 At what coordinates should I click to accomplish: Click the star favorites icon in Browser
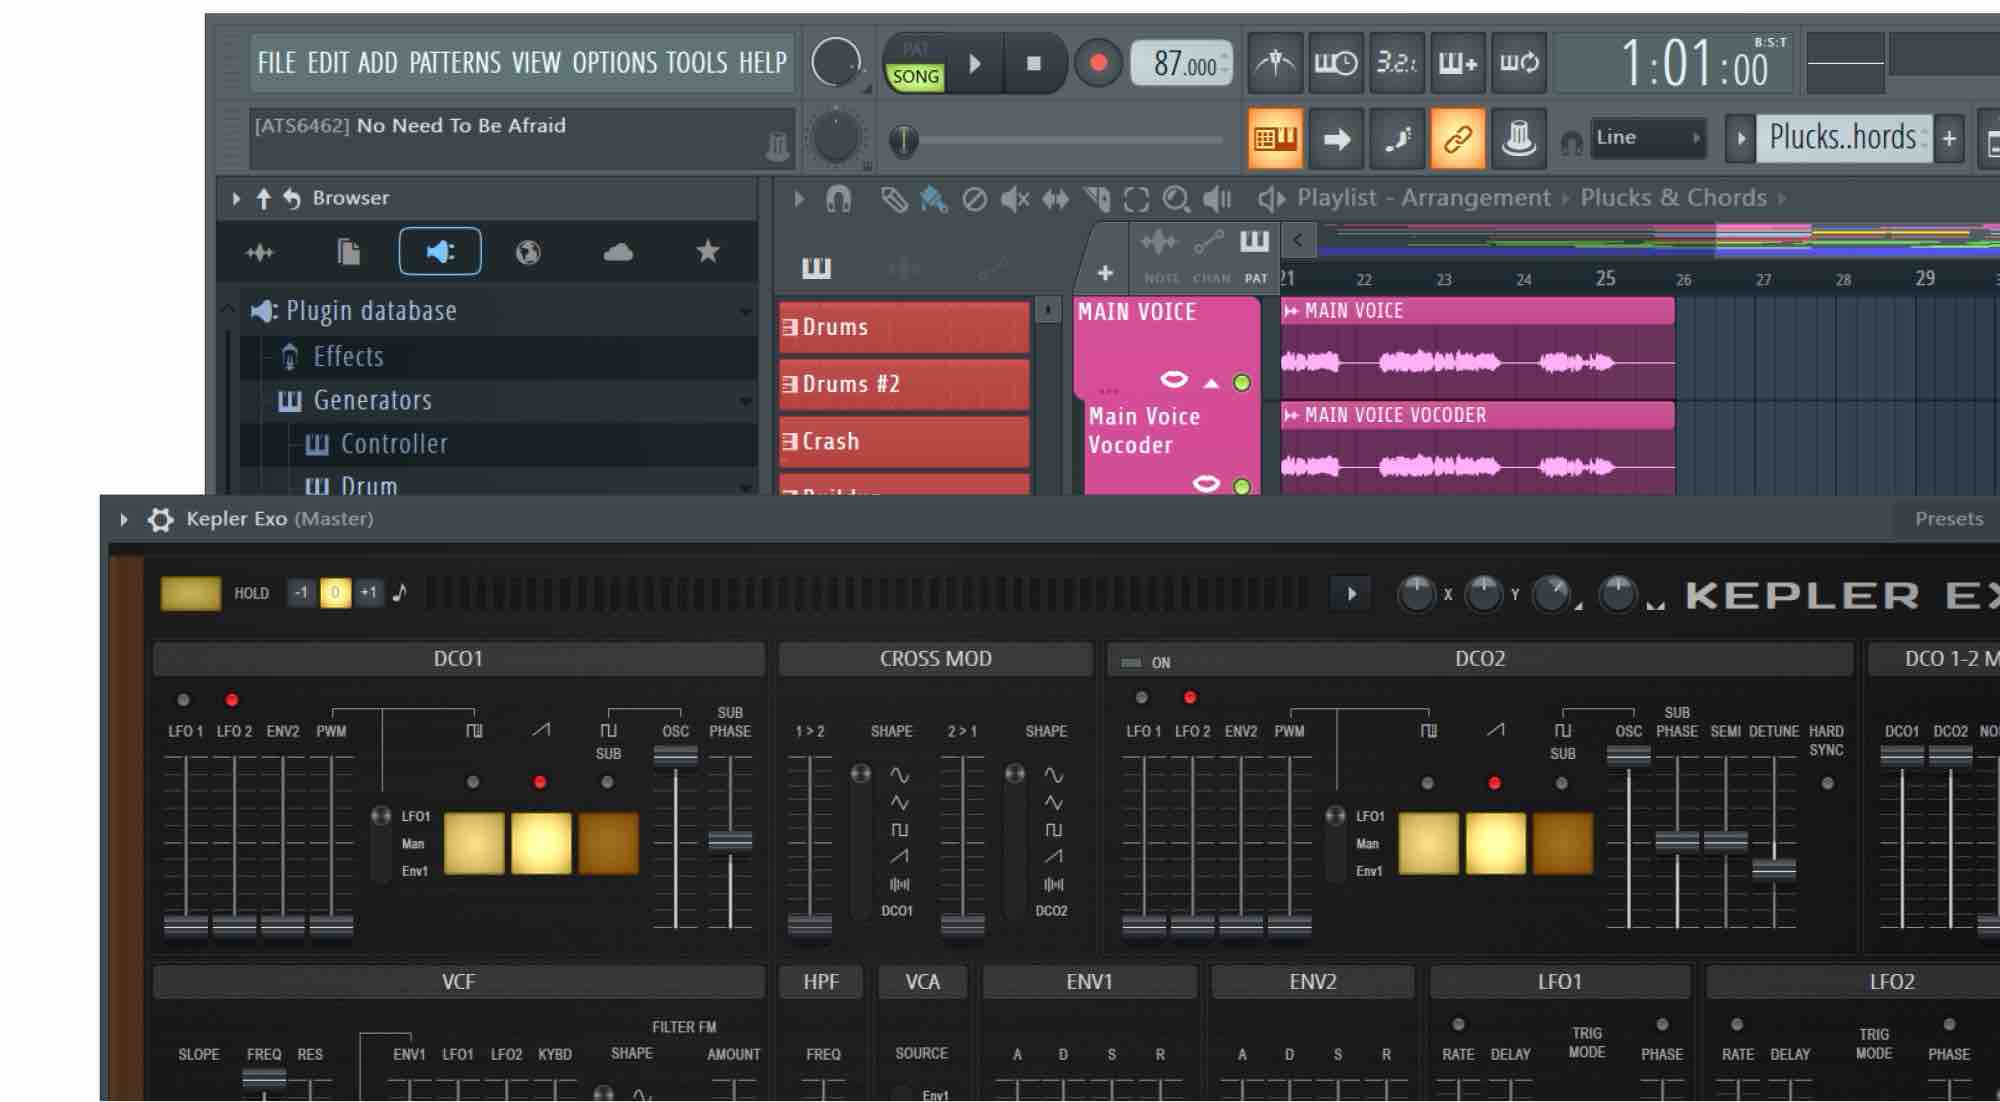pos(707,251)
